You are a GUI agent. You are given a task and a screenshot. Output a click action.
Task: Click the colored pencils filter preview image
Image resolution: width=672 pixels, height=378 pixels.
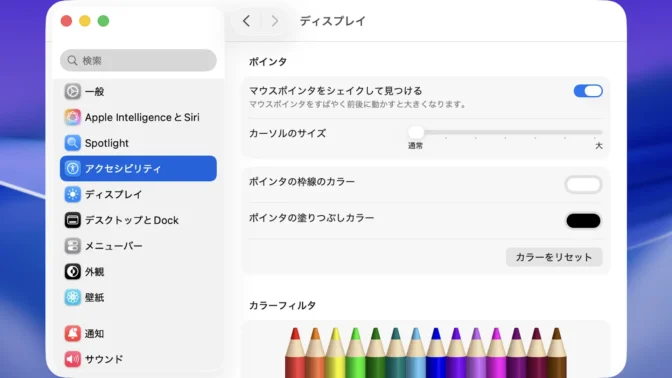pyautogui.click(x=426, y=352)
